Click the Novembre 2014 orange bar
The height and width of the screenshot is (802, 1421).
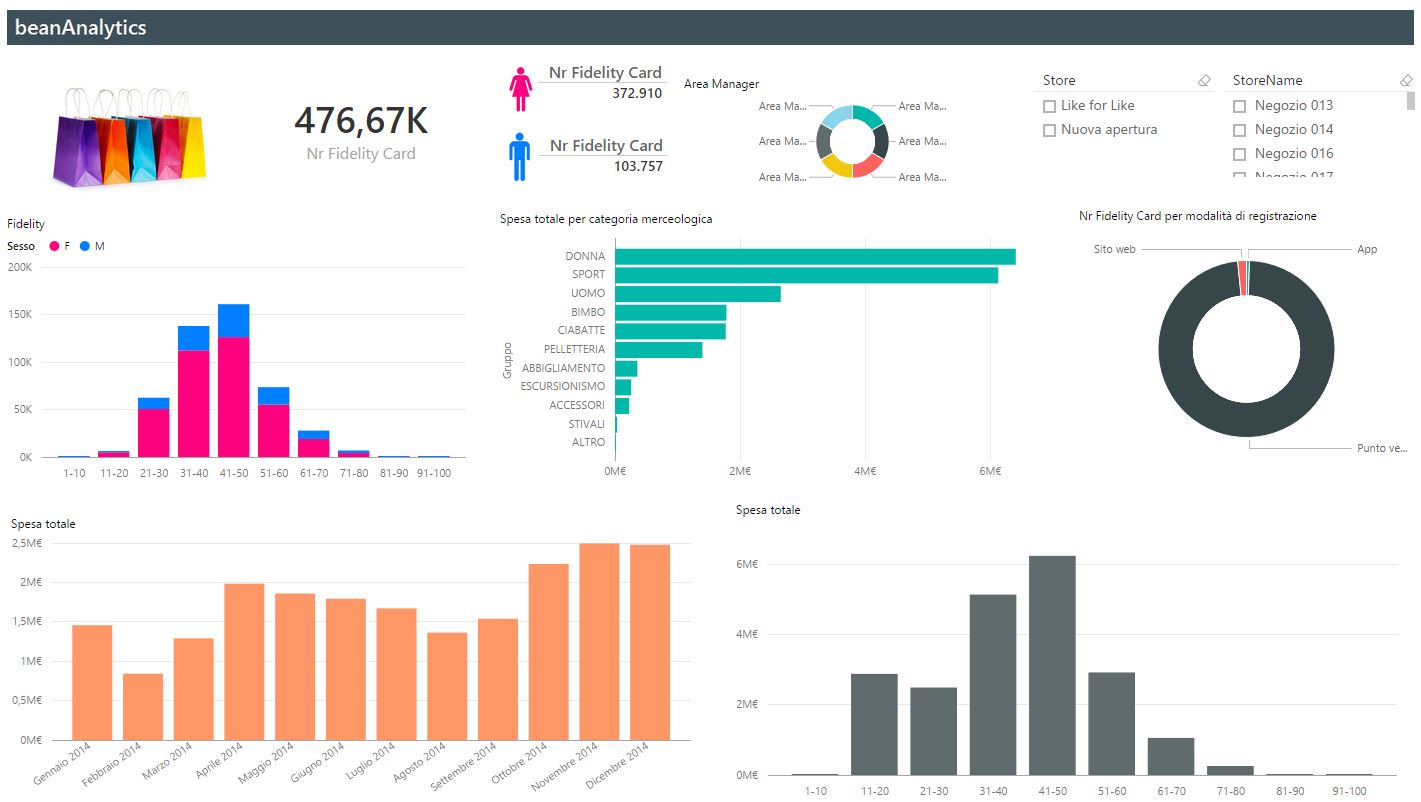(x=599, y=641)
